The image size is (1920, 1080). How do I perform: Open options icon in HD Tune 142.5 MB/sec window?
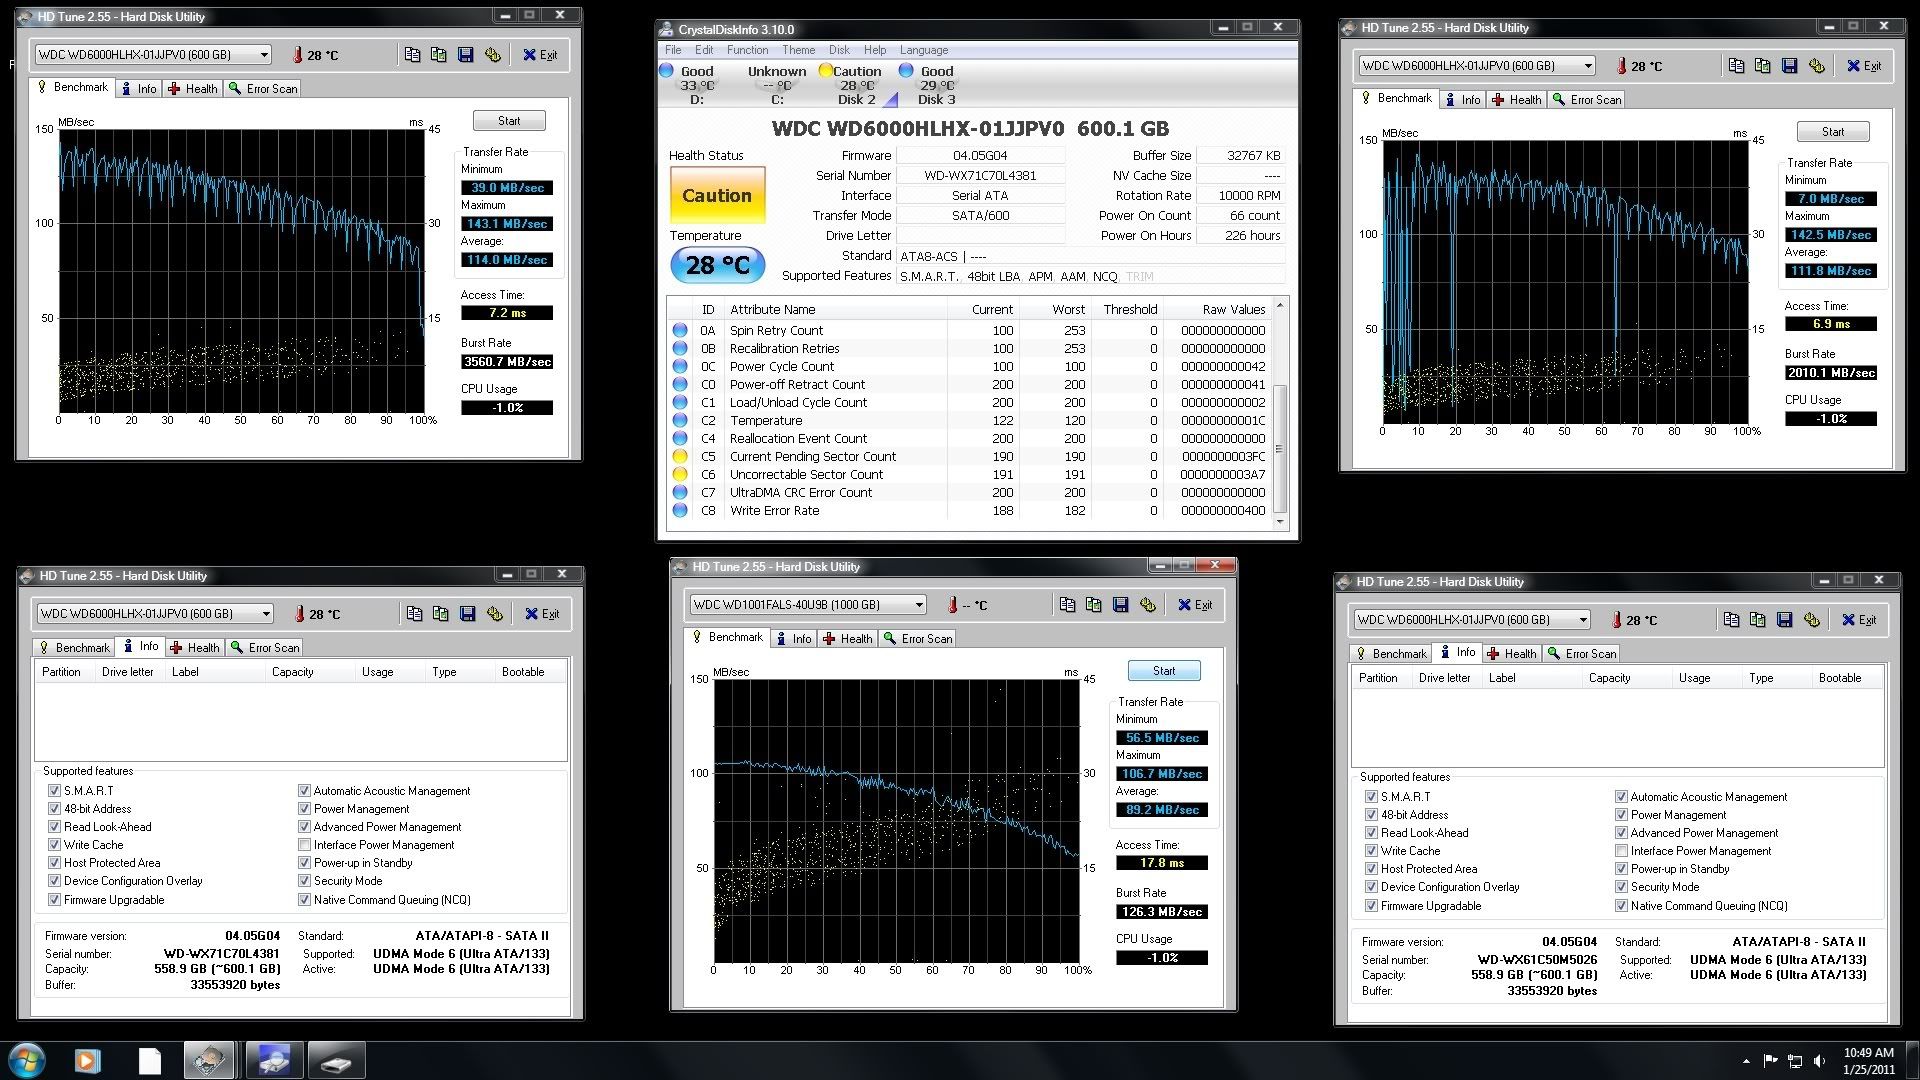click(x=1816, y=66)
